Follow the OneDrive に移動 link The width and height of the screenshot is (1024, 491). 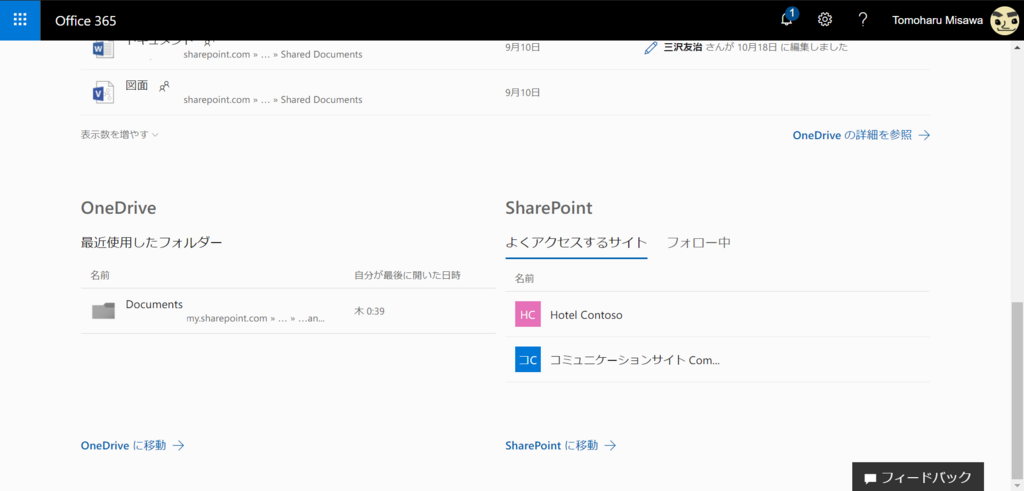pos(133,445)
